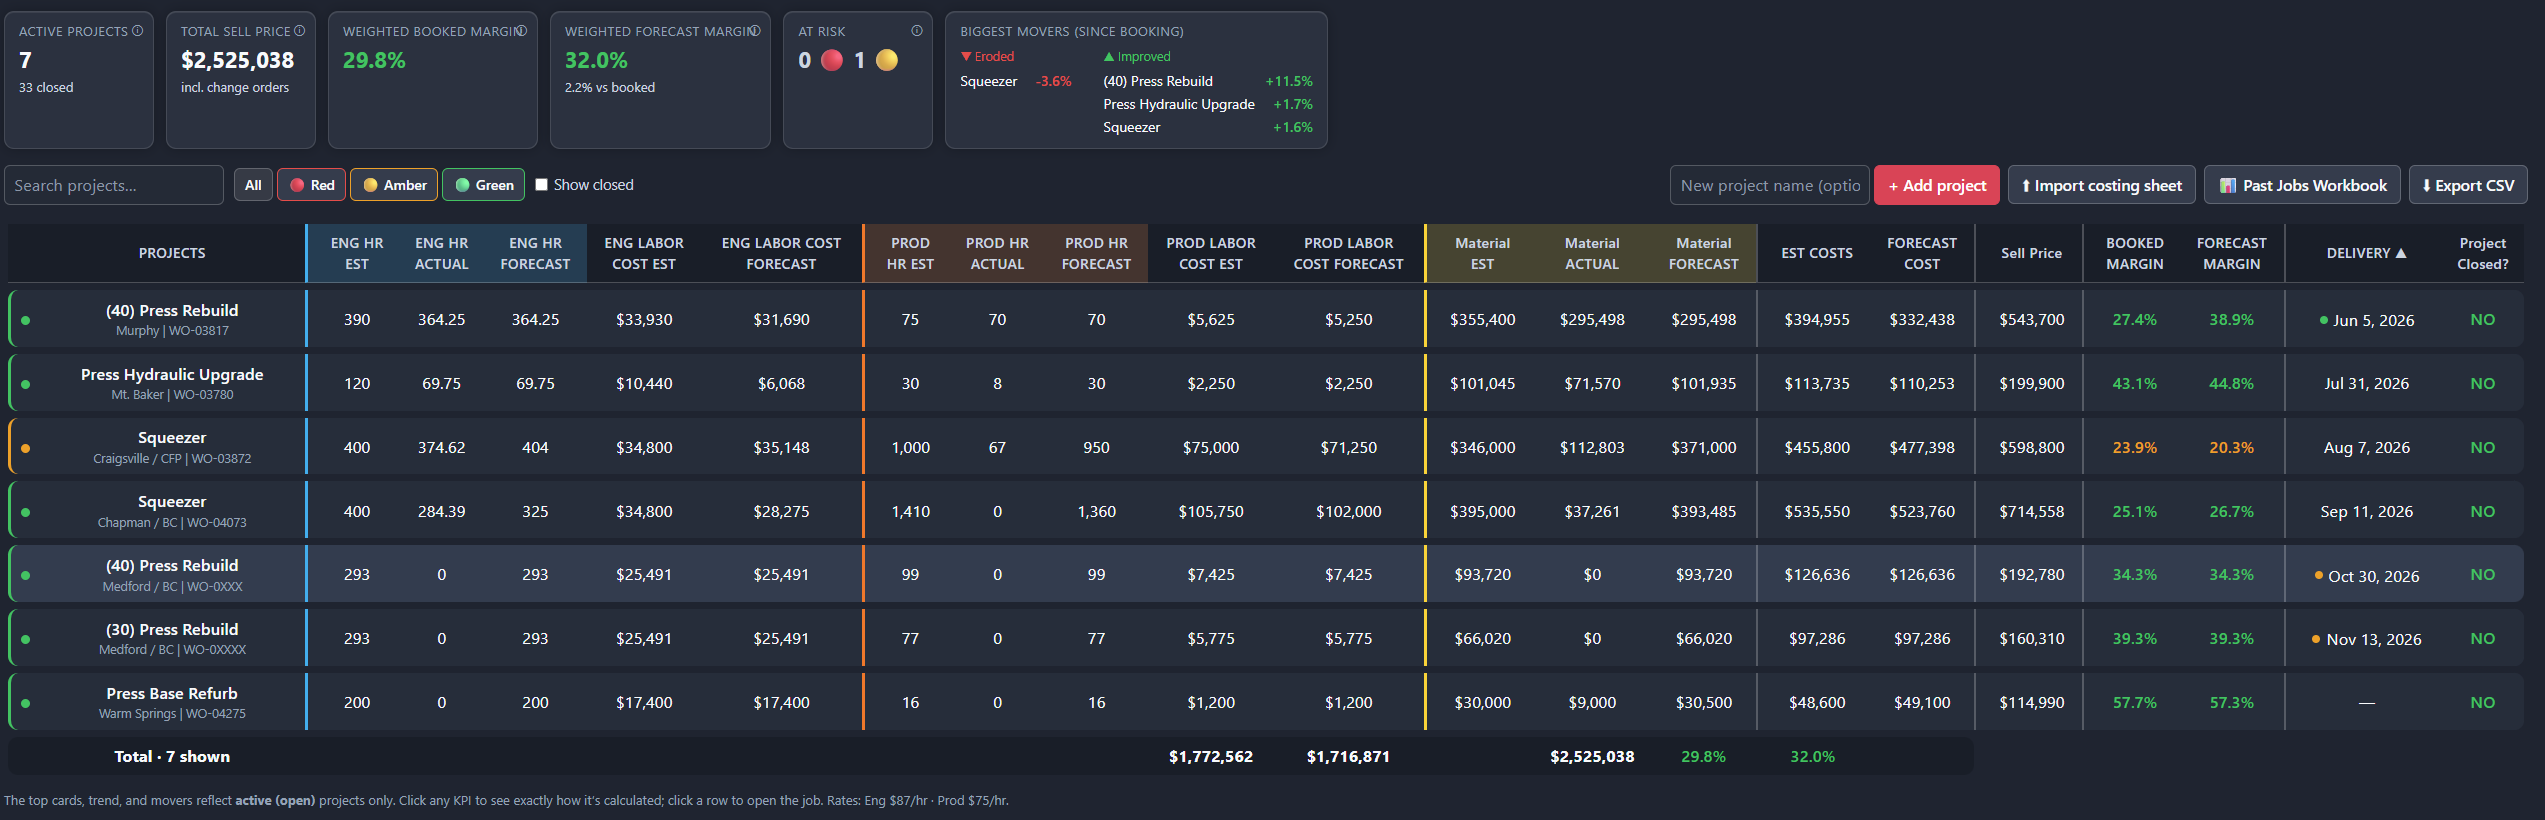This screenshot has height=820, width=2545.
Task: Click the info icon on Active Projects card
Action: (x=138, y=31)
